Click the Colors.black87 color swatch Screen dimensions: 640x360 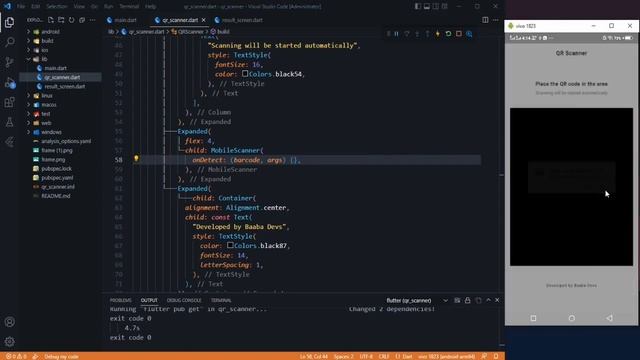click(x=230, y=245)
